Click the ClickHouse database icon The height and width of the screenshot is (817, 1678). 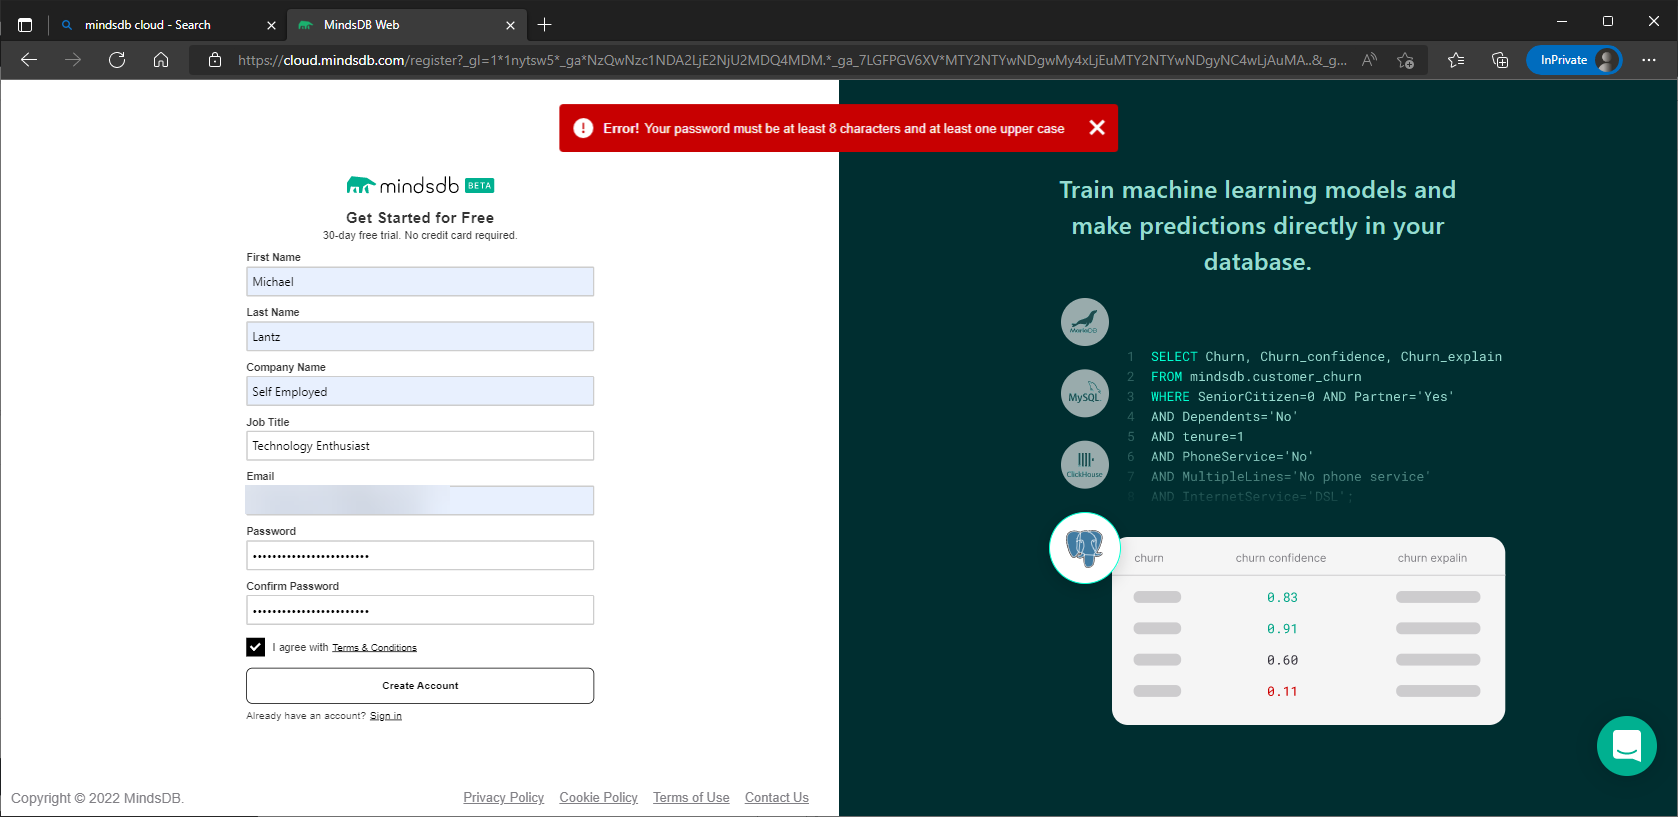click(1084, 465)
